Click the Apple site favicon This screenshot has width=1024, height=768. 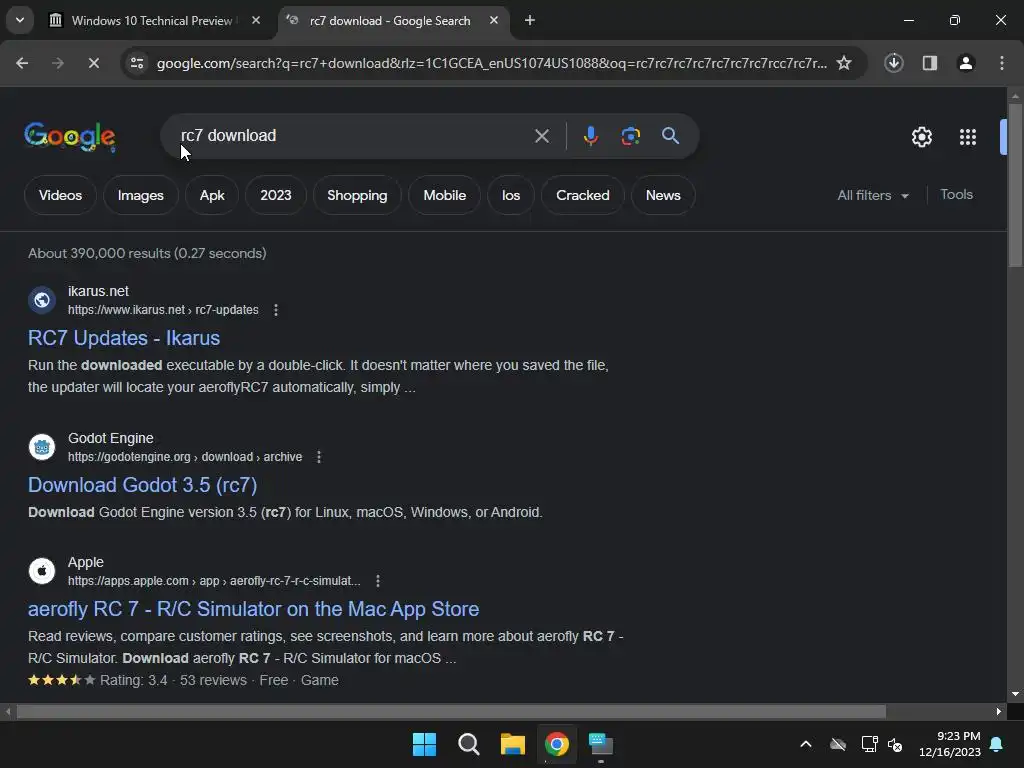pos(42,571)
